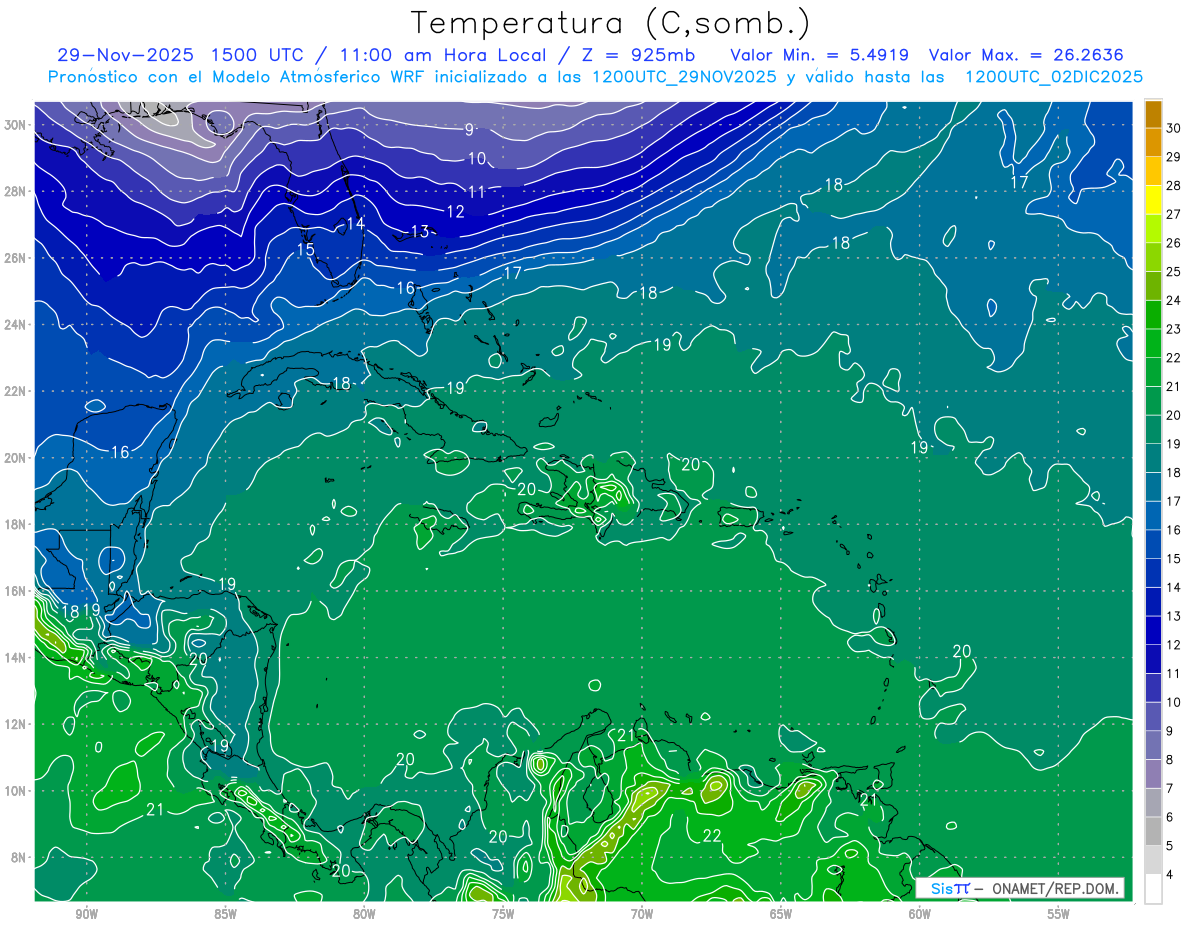Image resolution: width=1200 pixels, height=927 pixels.
Task: Click the yellow swatch between legend labels 27 and 28
Action: (x=1154, y=200)
